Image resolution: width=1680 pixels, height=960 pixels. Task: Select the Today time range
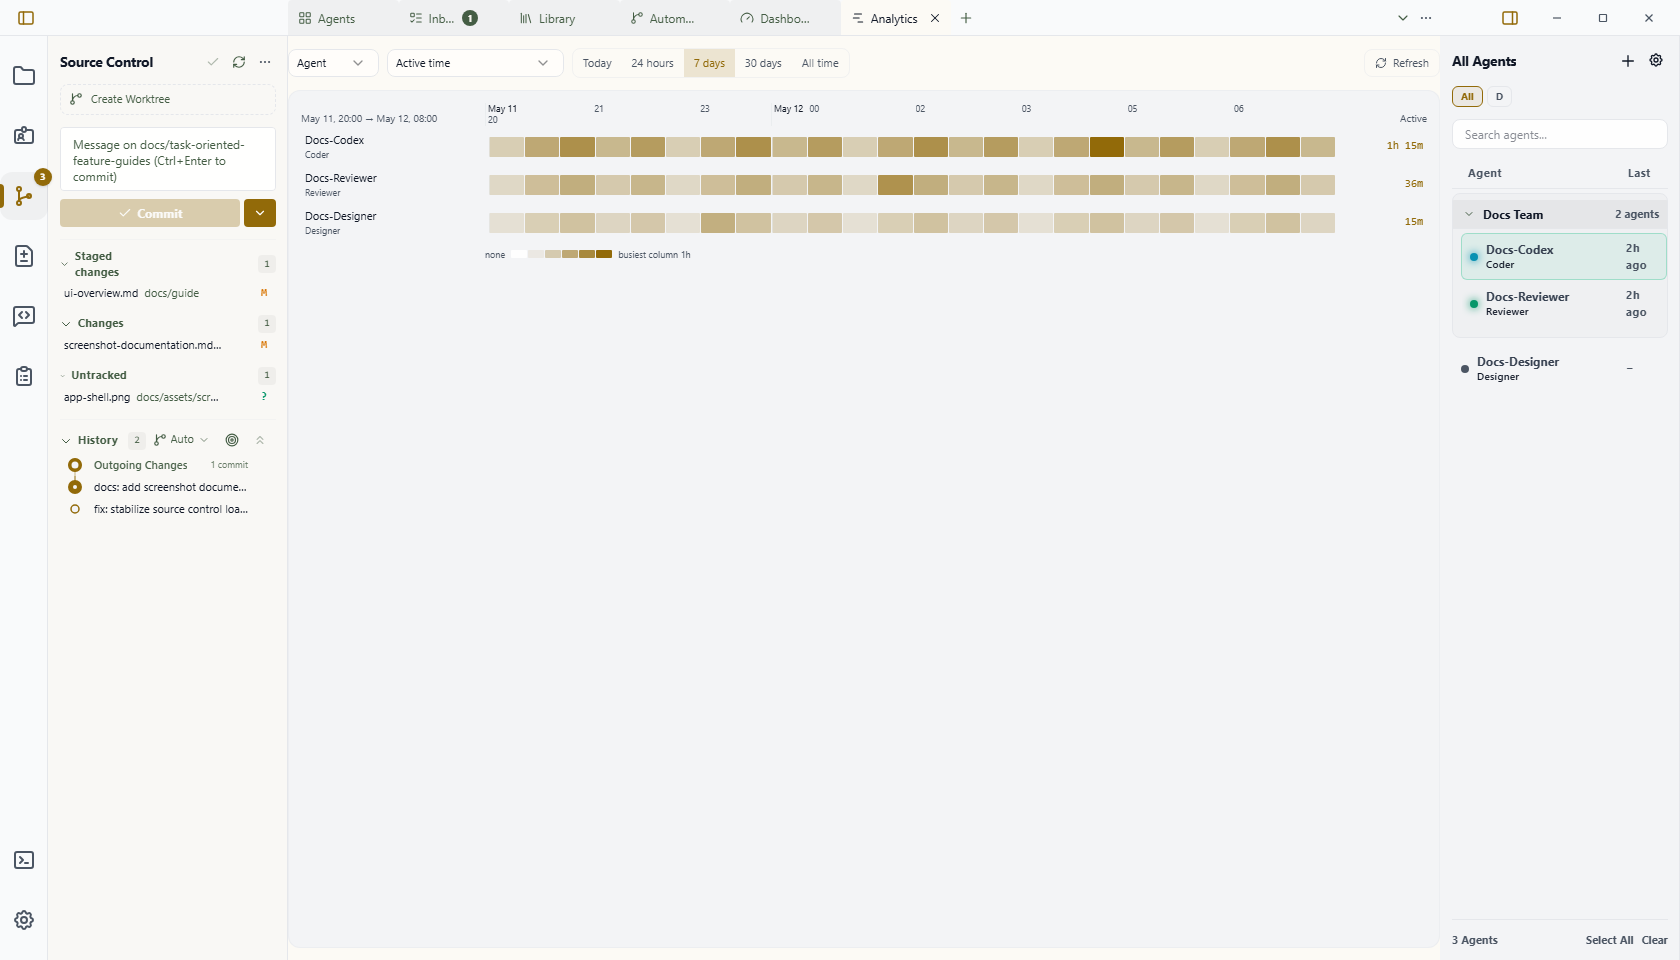[x=597, y=63]
